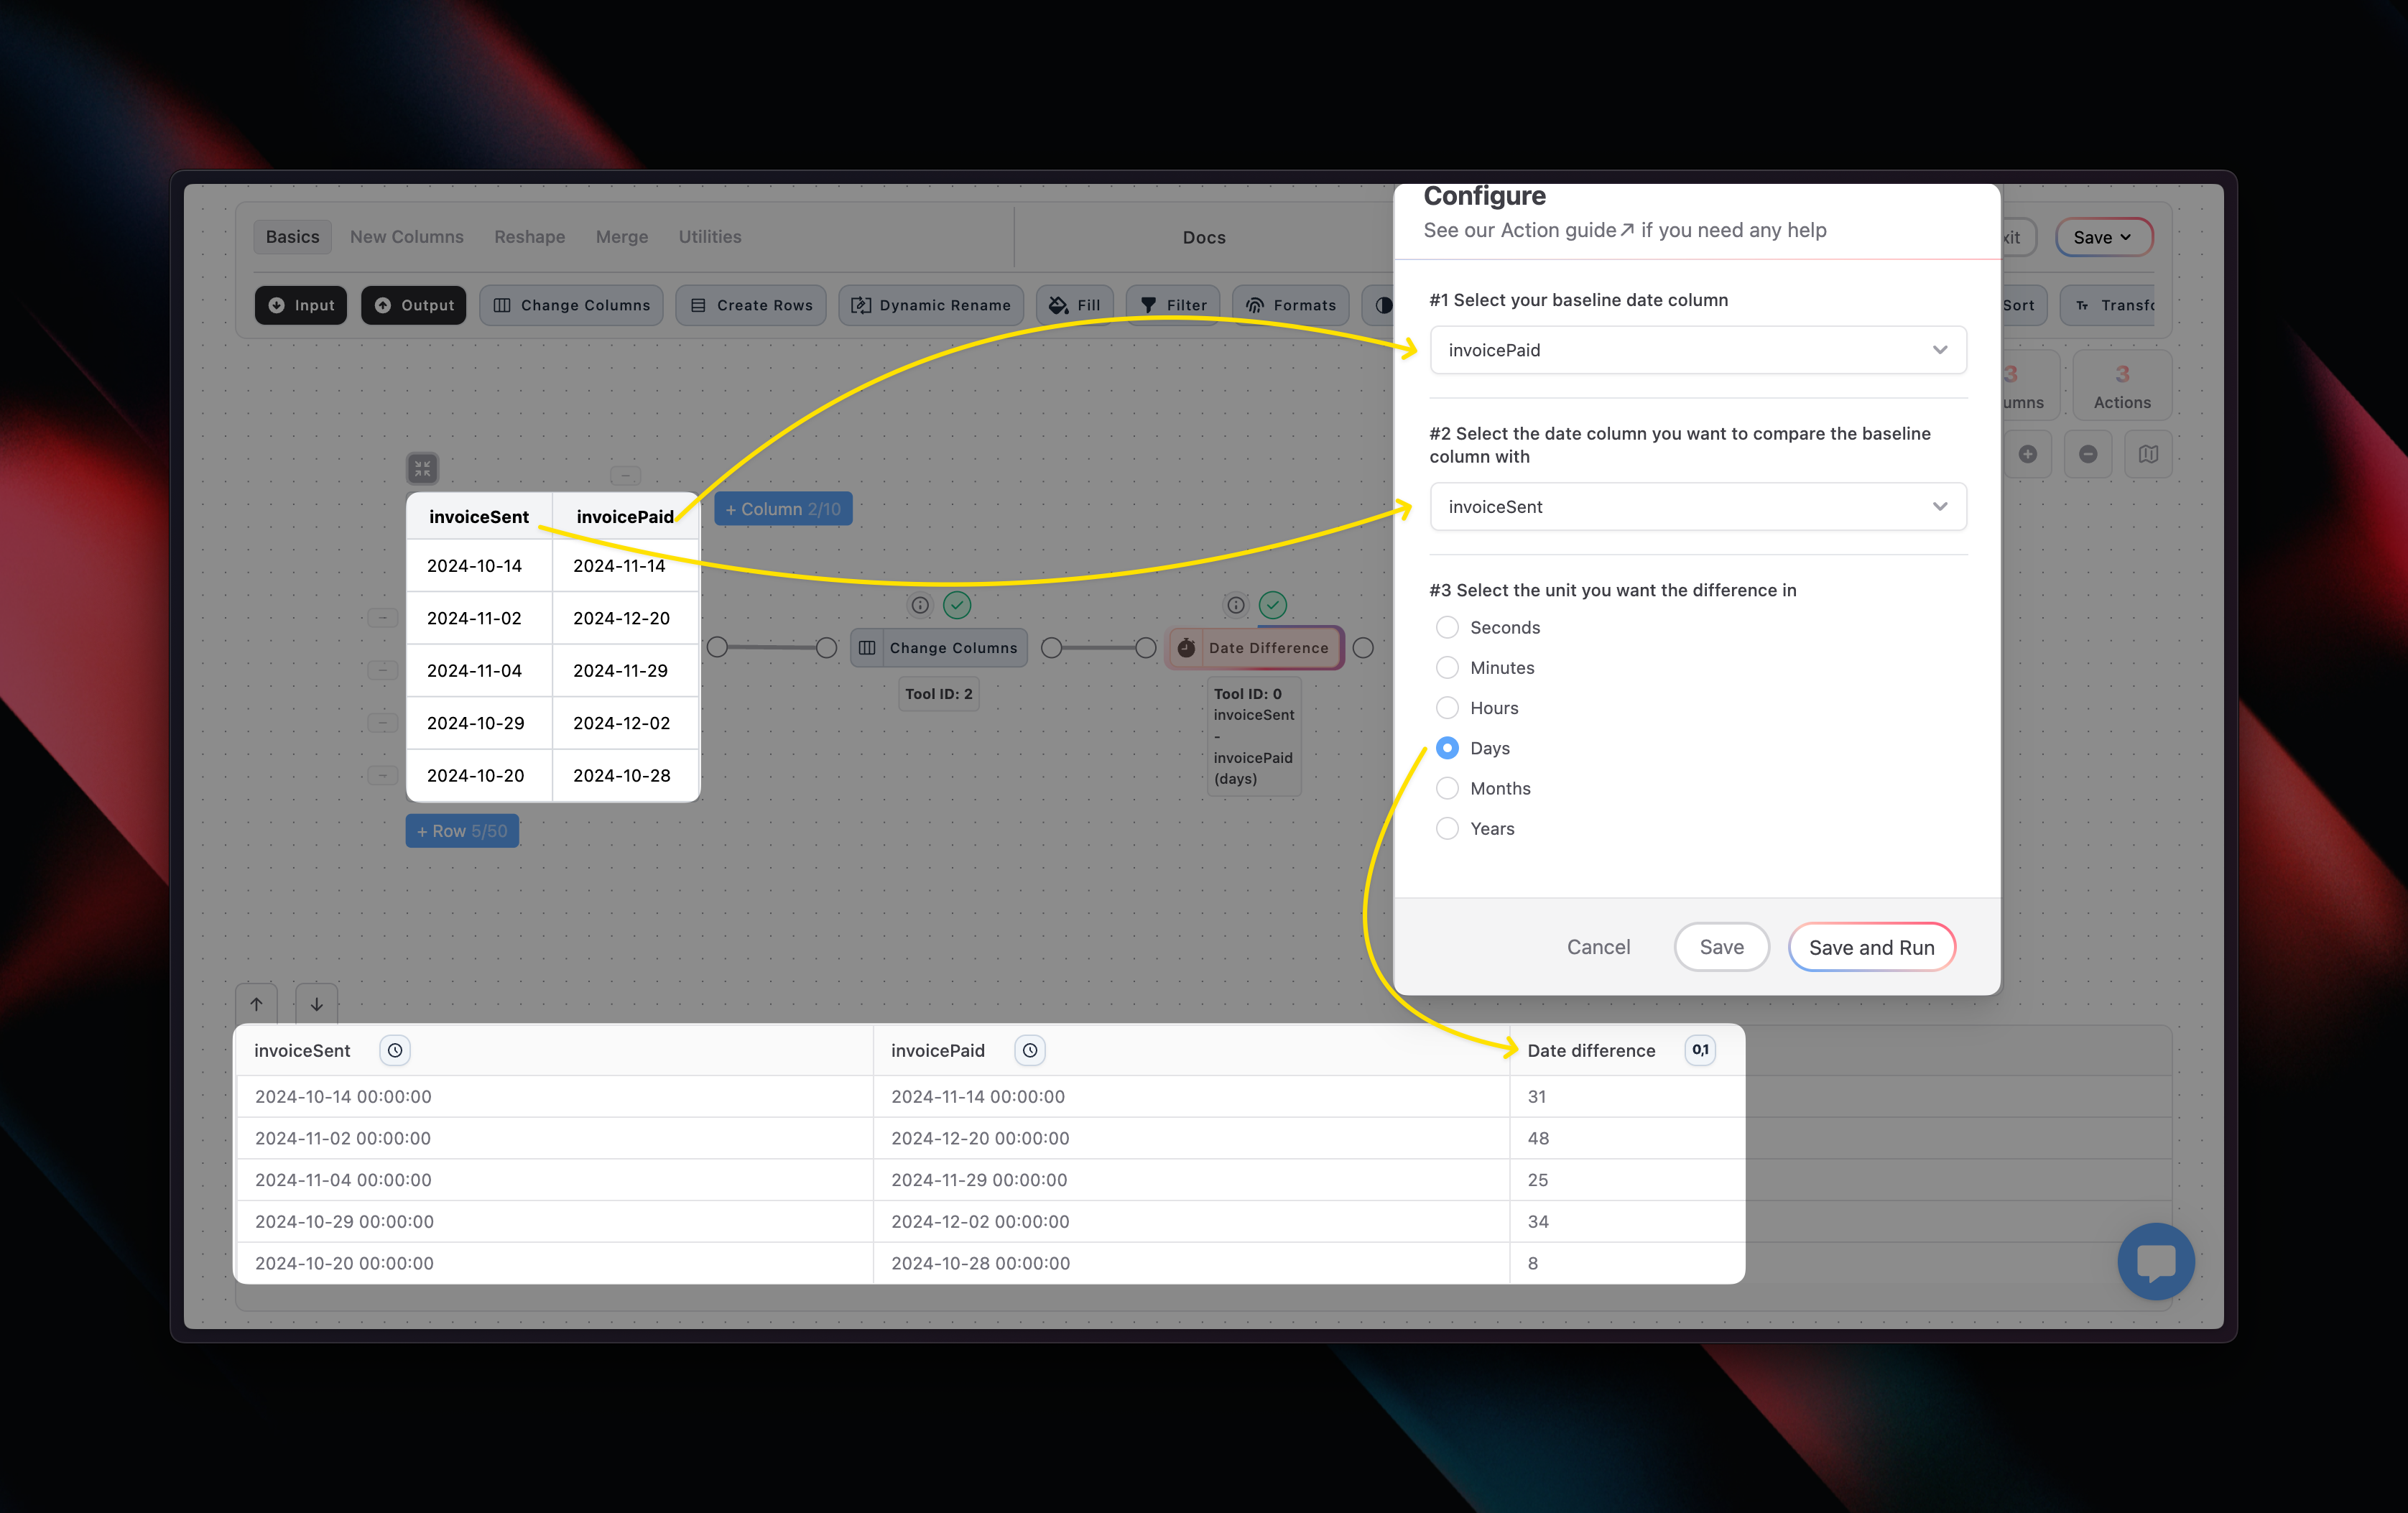Click the up arrow above the results table
This screenshot has width=2408, height=1513.
coord(257,1004)
